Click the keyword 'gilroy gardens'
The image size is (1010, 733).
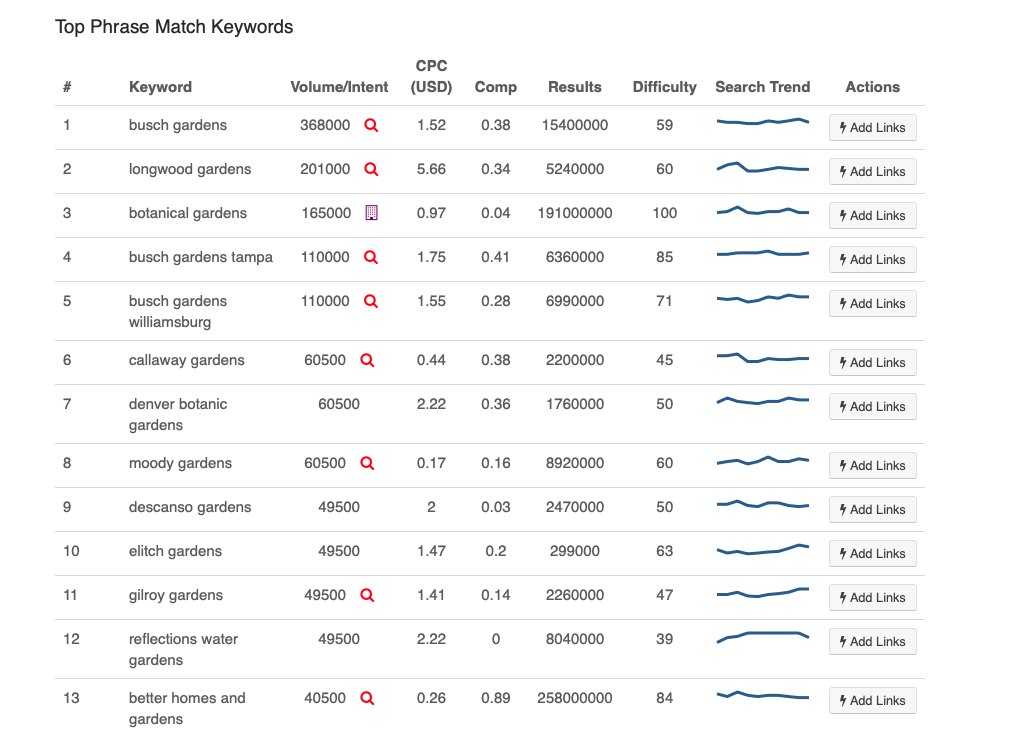point(176,596)
